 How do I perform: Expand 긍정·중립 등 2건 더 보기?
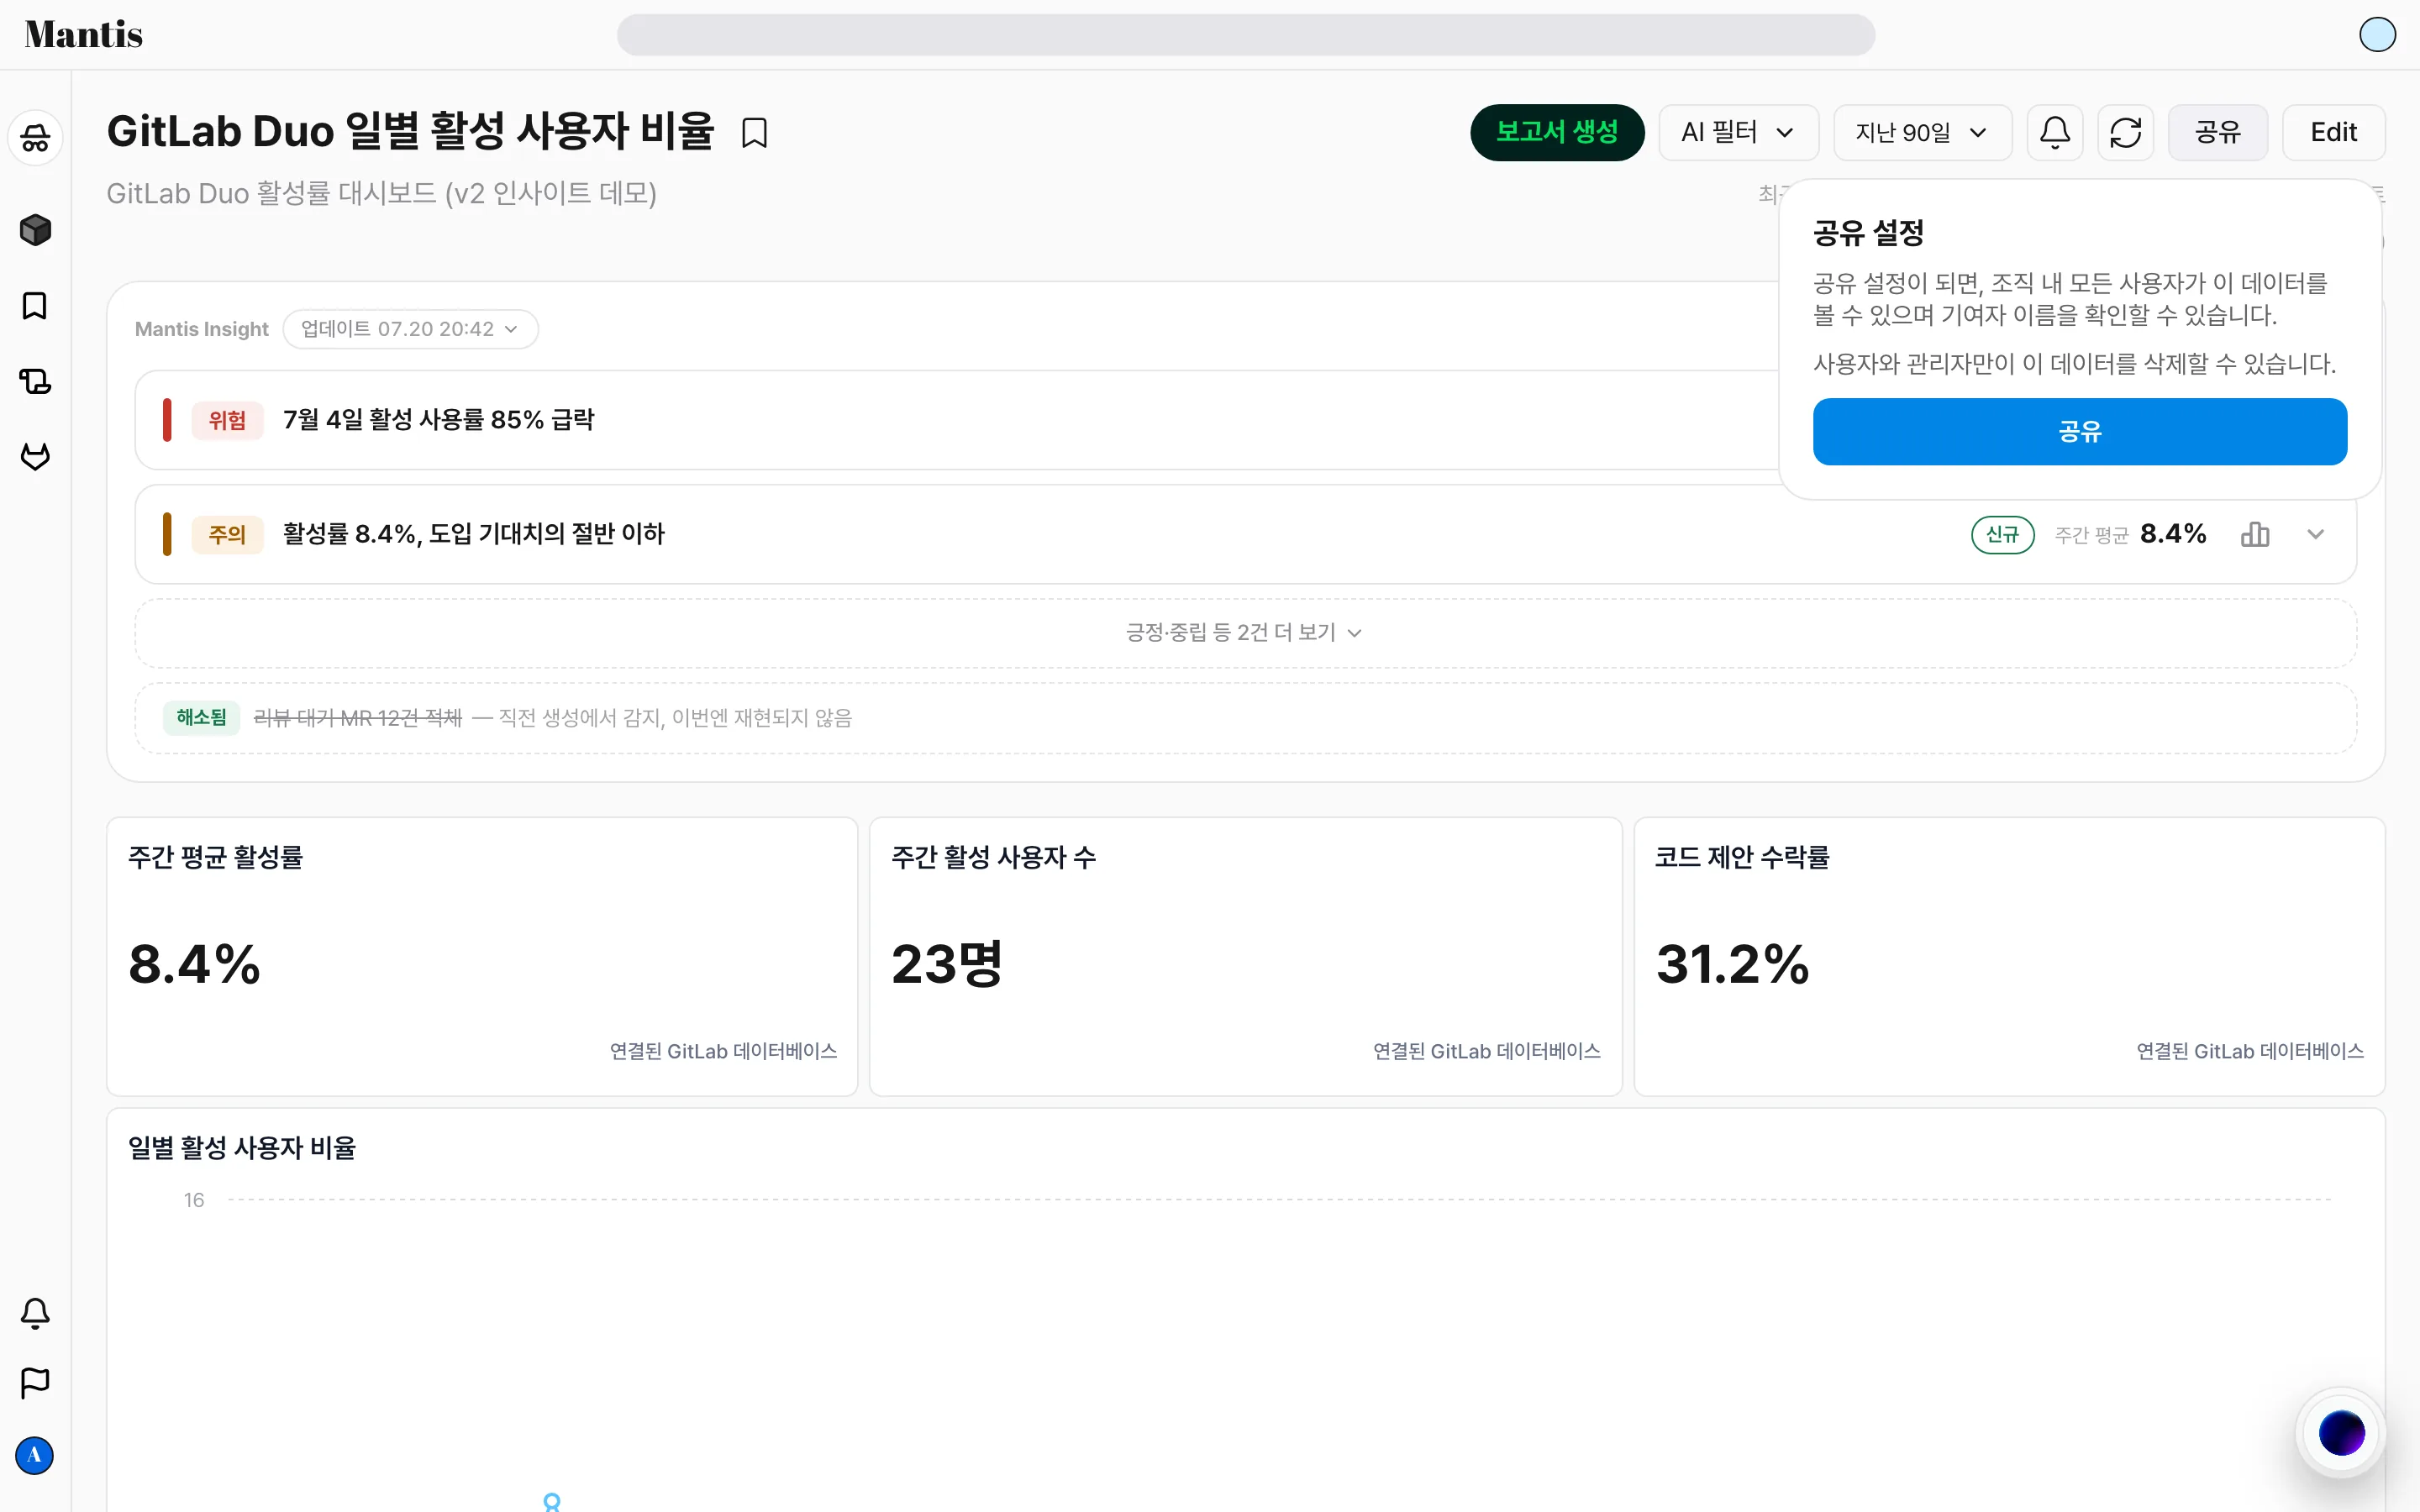tap(1245, 633)
